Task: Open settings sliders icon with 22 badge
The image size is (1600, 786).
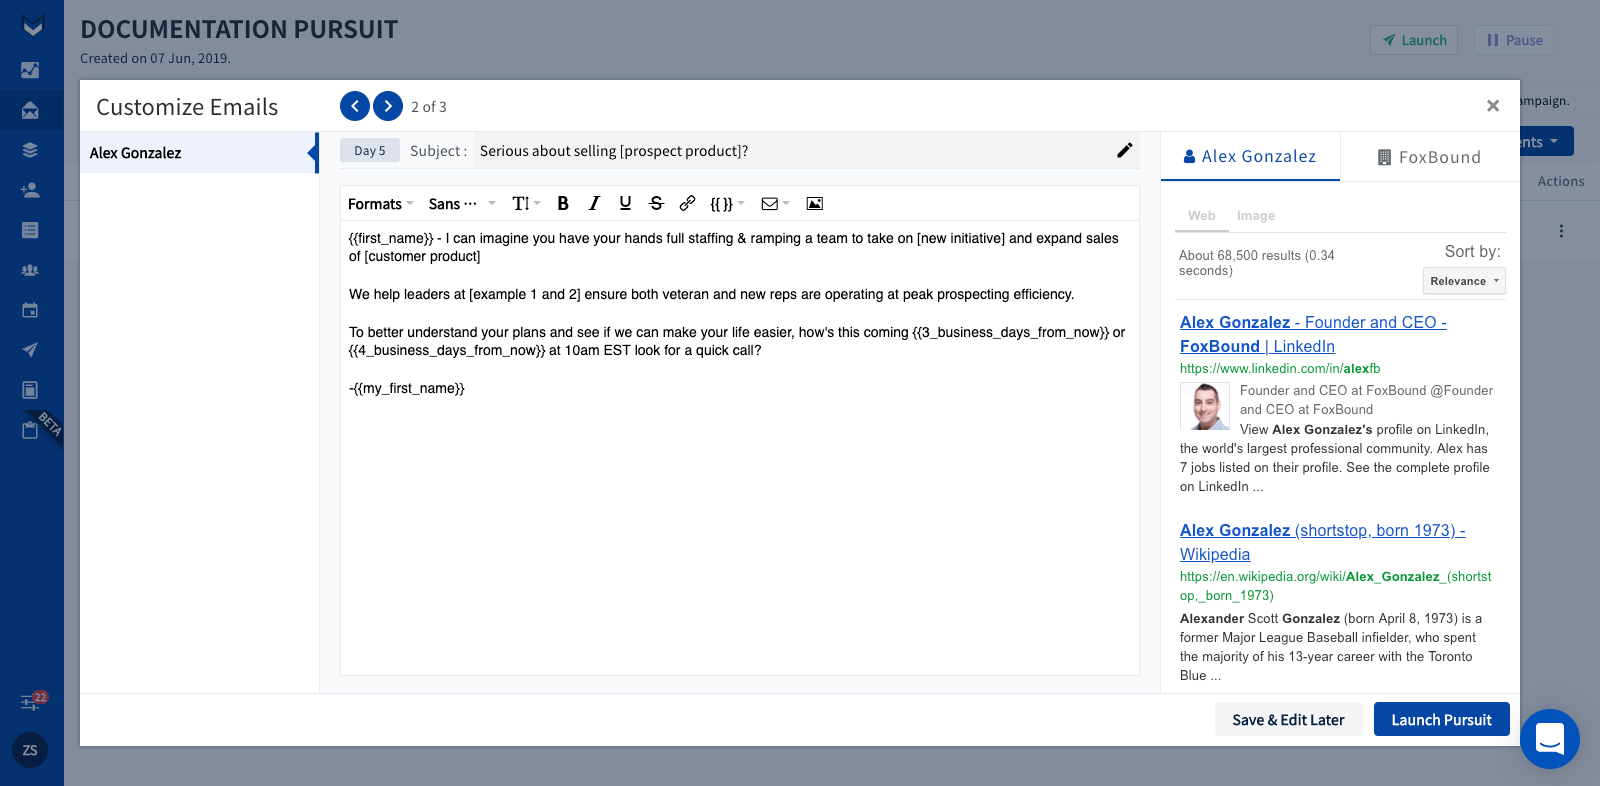Action: coord(32,701)
